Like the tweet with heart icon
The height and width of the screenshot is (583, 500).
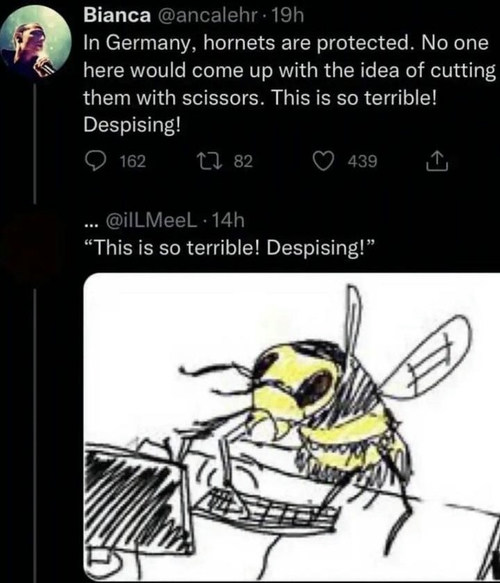coord(322,161)
